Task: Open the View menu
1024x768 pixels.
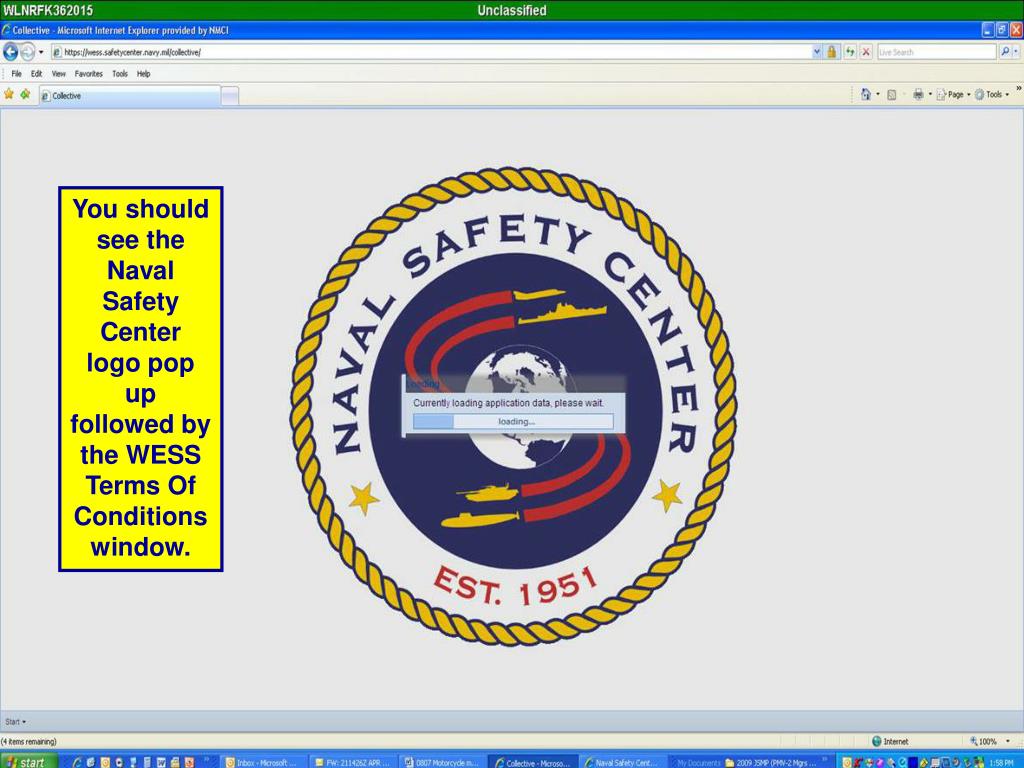Action: click(x=59, y=74)
